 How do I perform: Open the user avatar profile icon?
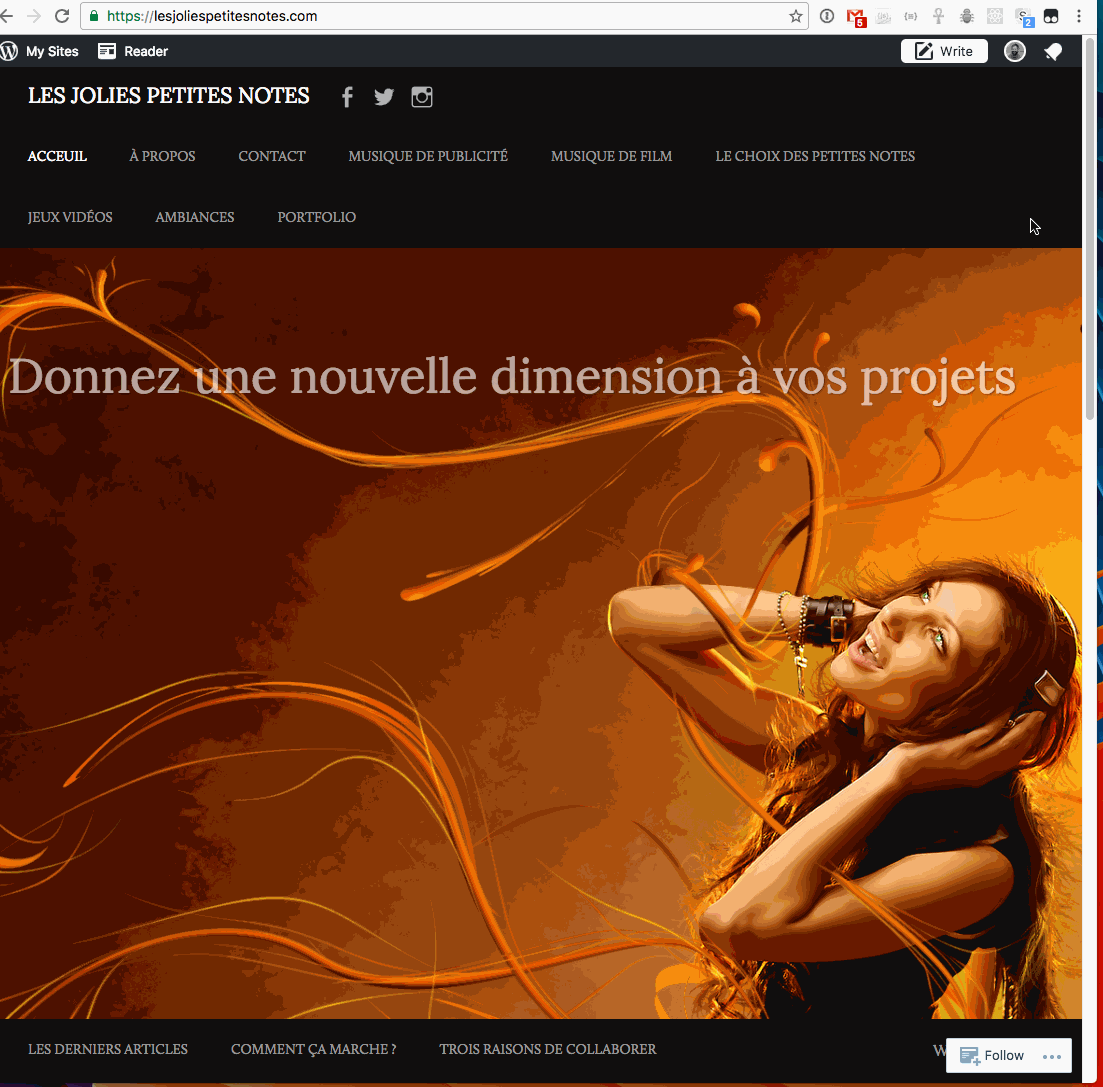[x=1015, y=52]
